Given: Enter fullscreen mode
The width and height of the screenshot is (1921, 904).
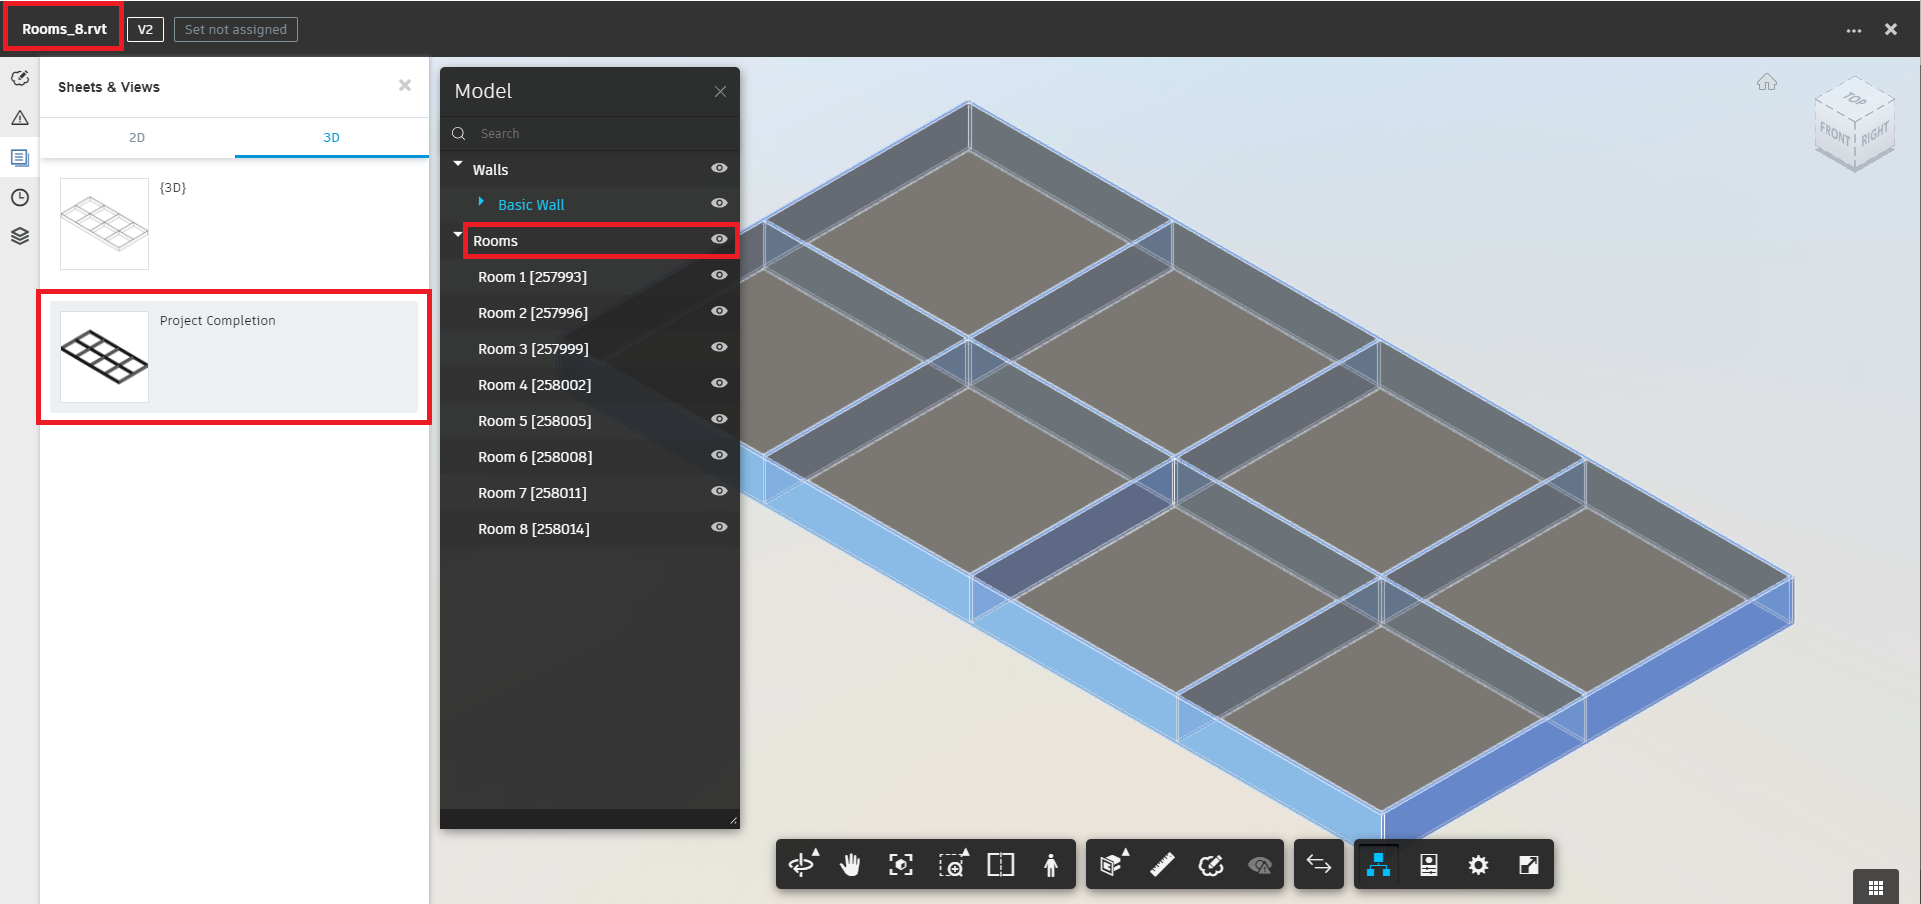Looking at the screenshot, I should tap(1527, 864).
